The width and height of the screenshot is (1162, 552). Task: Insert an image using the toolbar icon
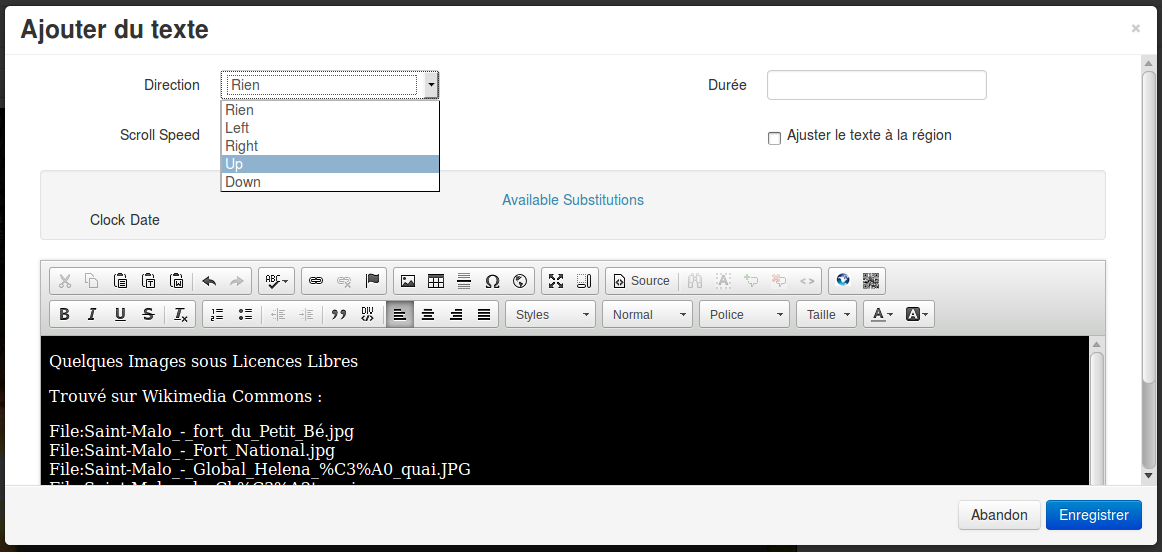click(x=408, y=281)
